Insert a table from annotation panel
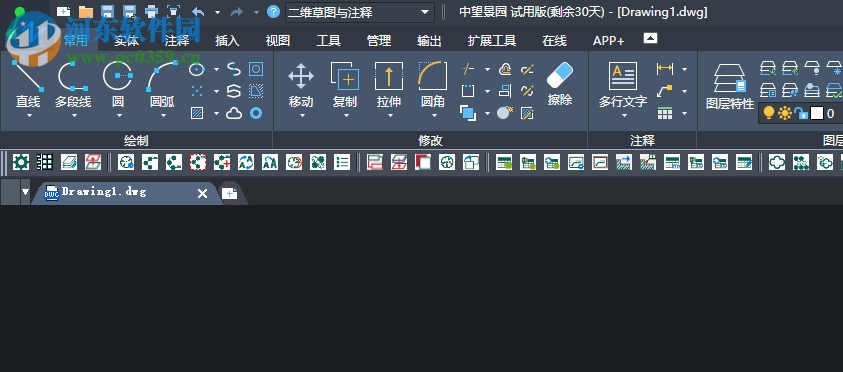This screenshot has height=372, width=843. 665,113
